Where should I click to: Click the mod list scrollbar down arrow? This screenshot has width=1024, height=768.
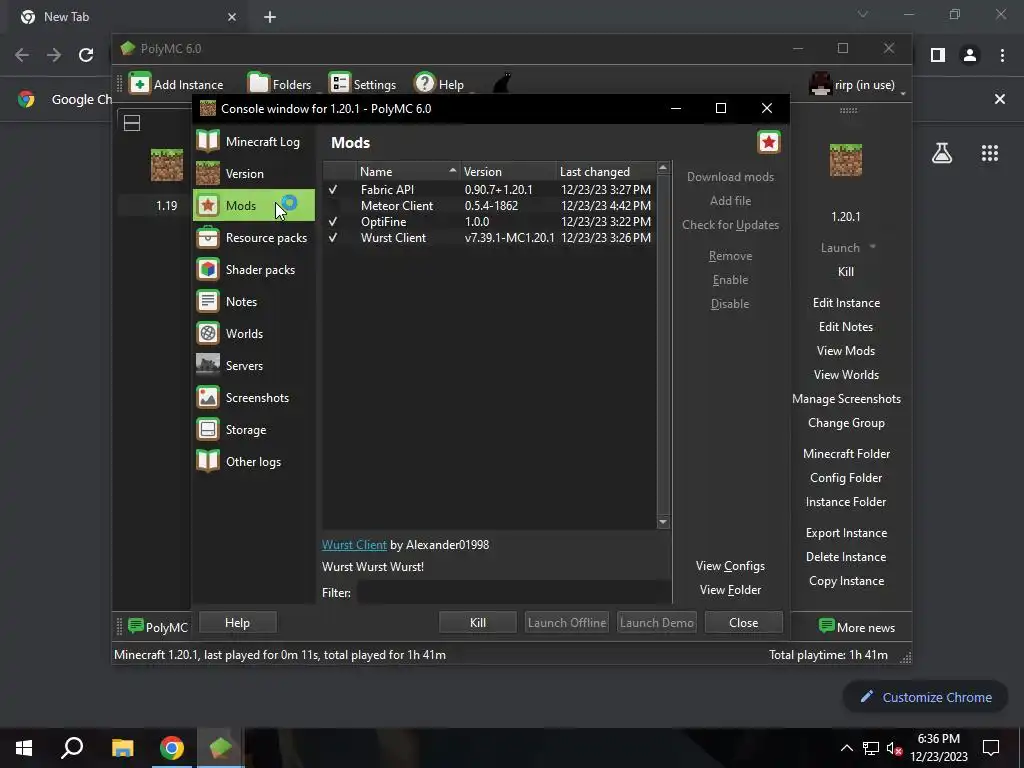[x=663, y=522]
